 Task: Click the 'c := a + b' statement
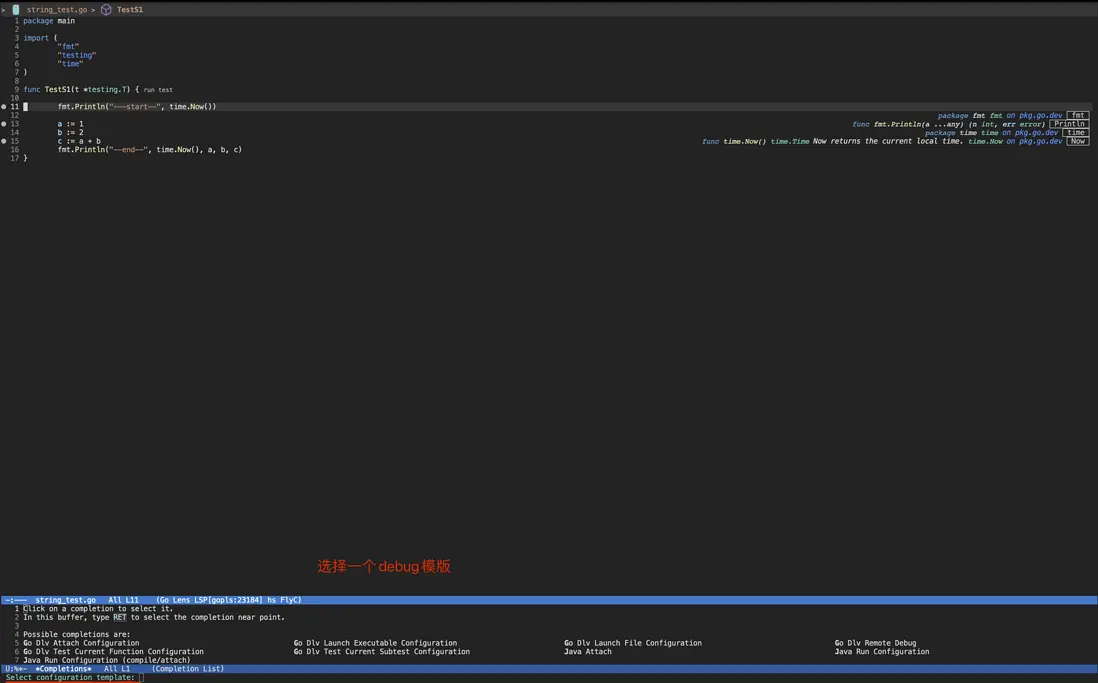pos(79,141)
